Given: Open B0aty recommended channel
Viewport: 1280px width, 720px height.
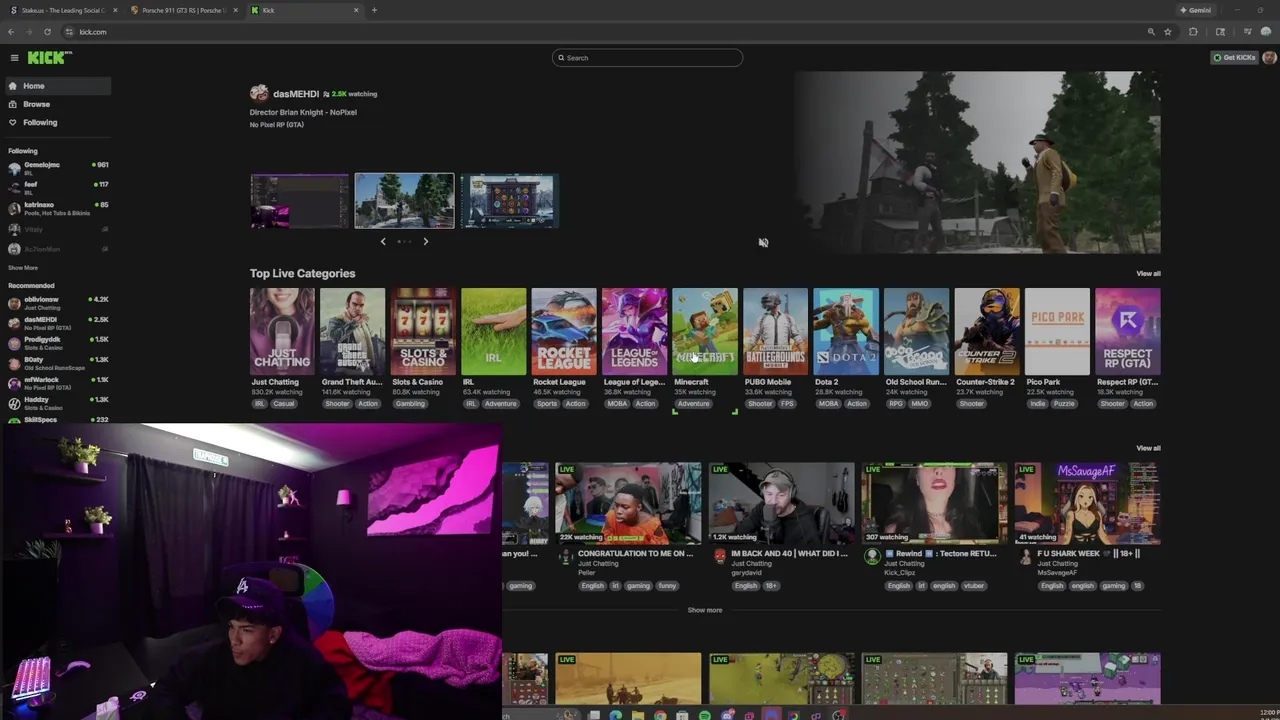Looking at the screenshot, I should pyautogui.click(x=56, y=362).
